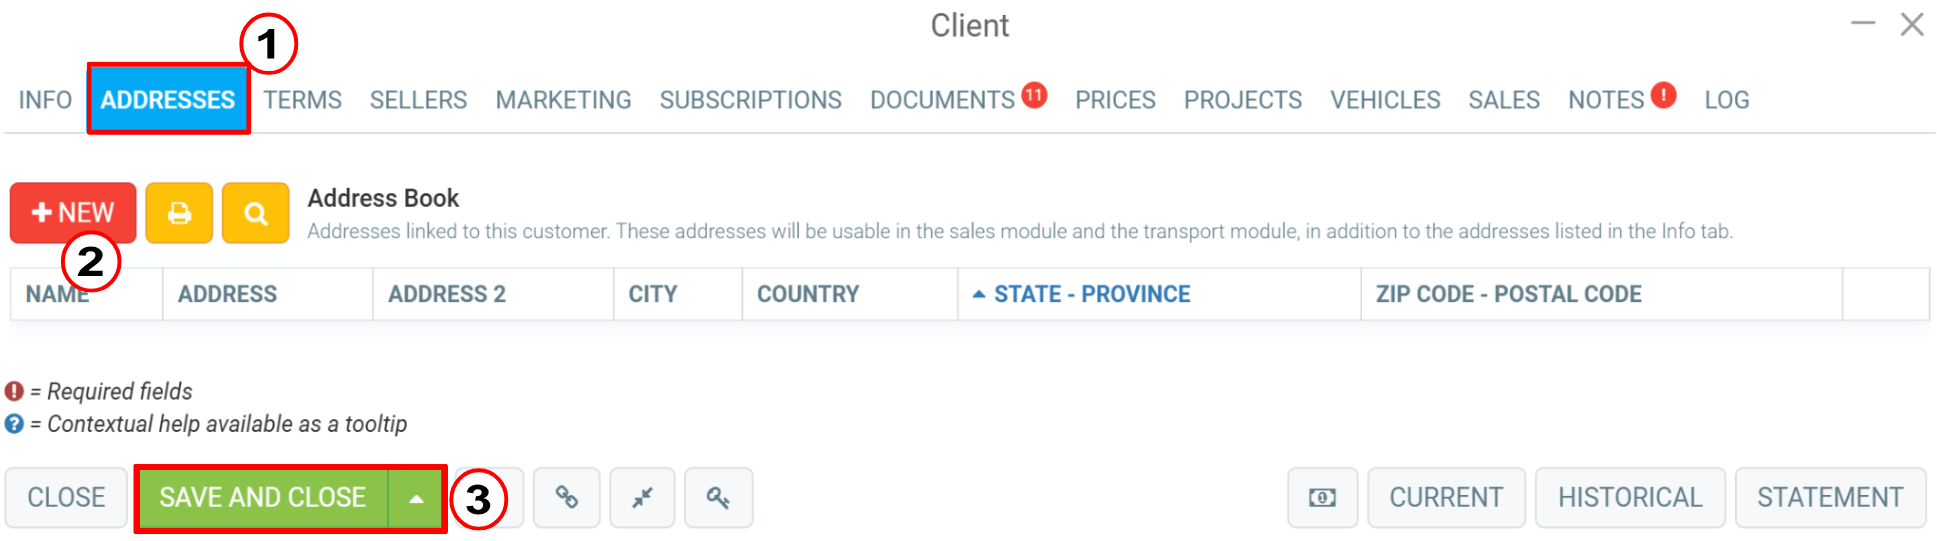Click the Documents count badge showing 11
Screen dimensions: 1937x541
pos(1034,95)
